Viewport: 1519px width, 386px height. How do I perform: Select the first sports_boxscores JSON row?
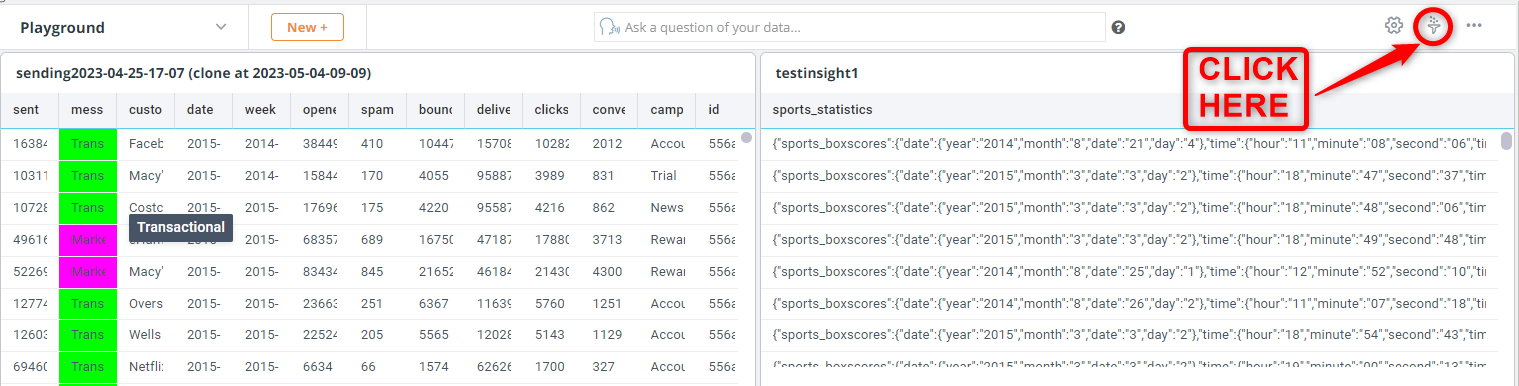[1130, 144]
